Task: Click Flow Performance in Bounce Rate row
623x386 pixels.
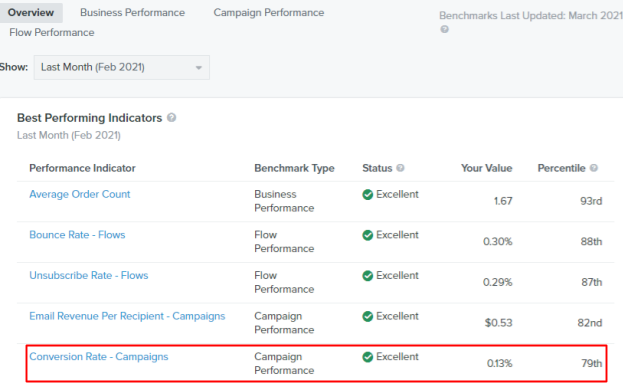Action: point(284,241)
